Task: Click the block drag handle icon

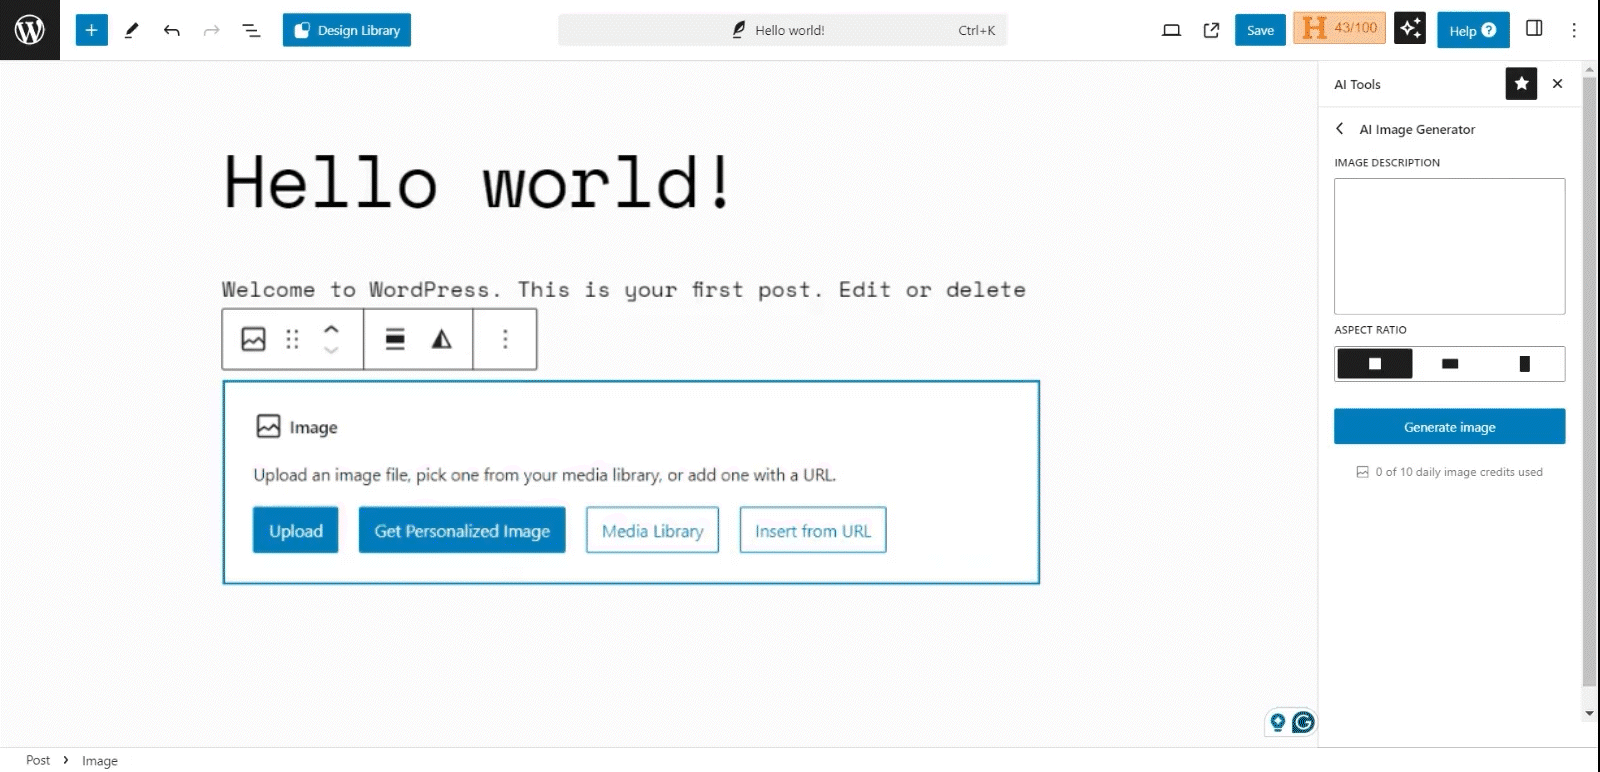Action: pos(292,339)
